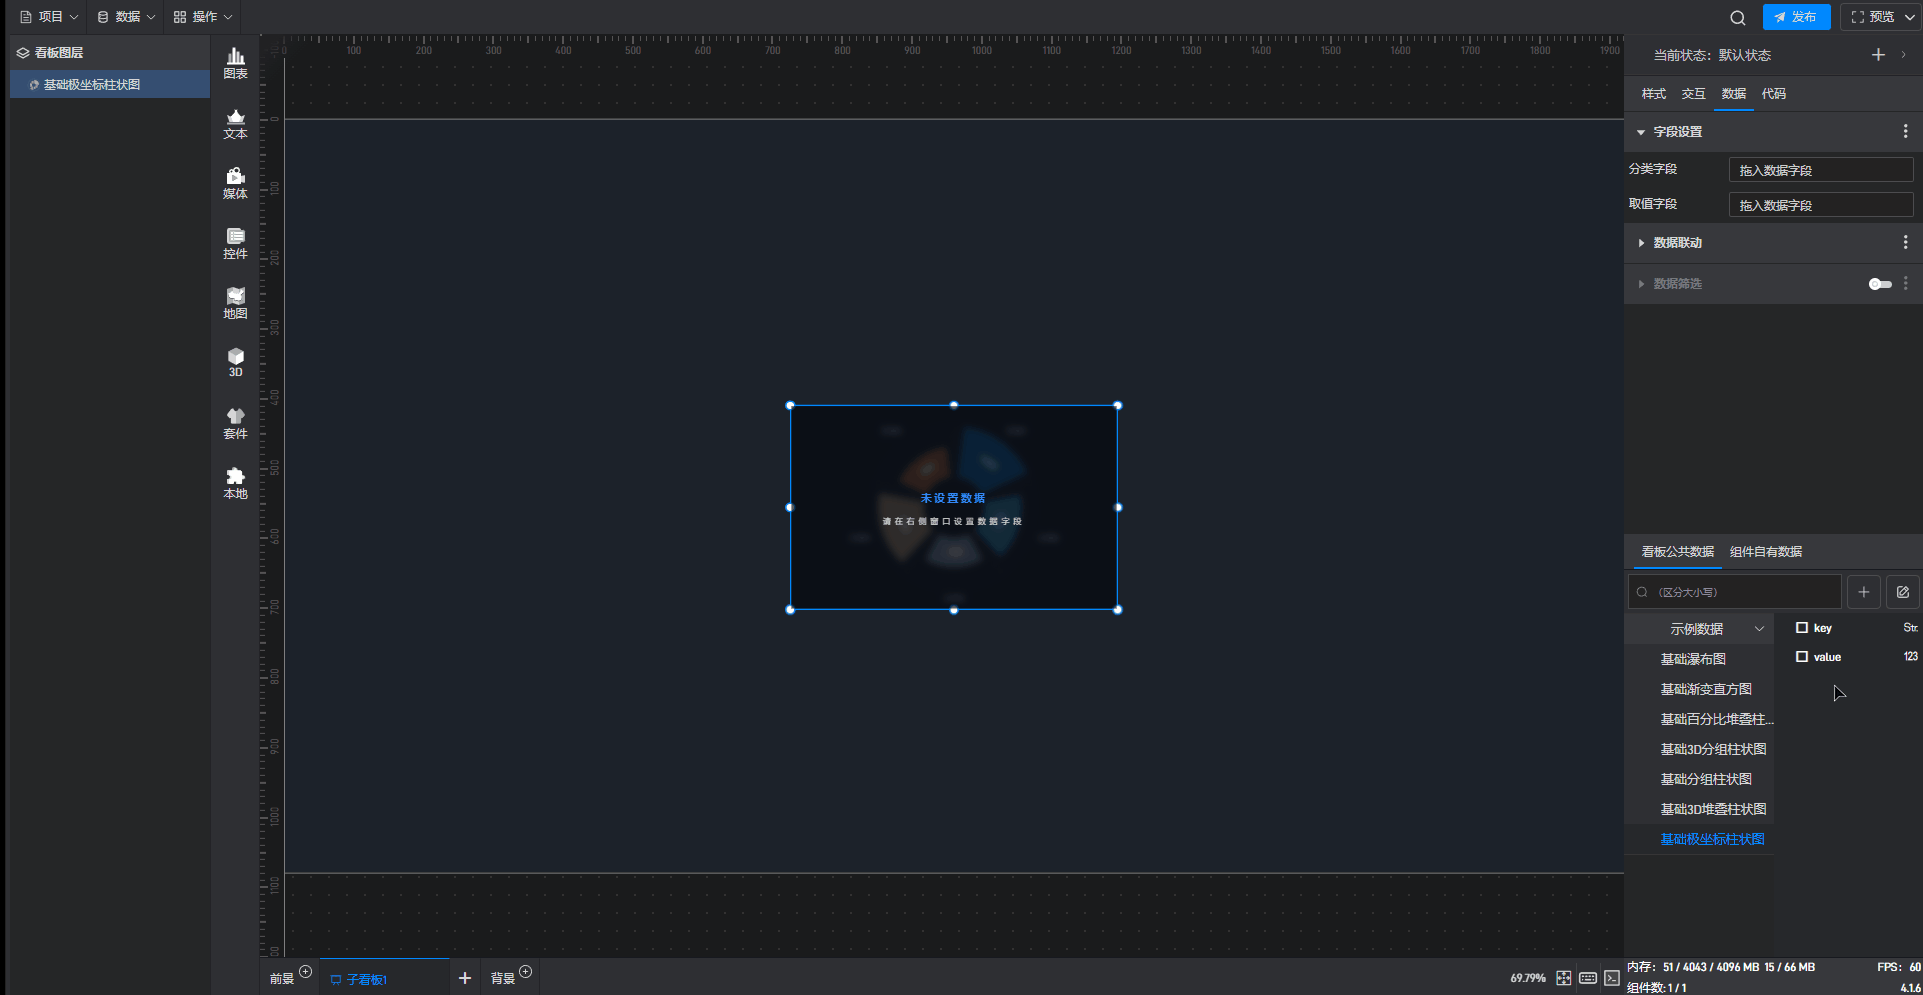Image resolution: width=1923 pixels, height=995 pixels.
Task: Select 基础瀑布图 in sample data list
Action: (1693, 659)
